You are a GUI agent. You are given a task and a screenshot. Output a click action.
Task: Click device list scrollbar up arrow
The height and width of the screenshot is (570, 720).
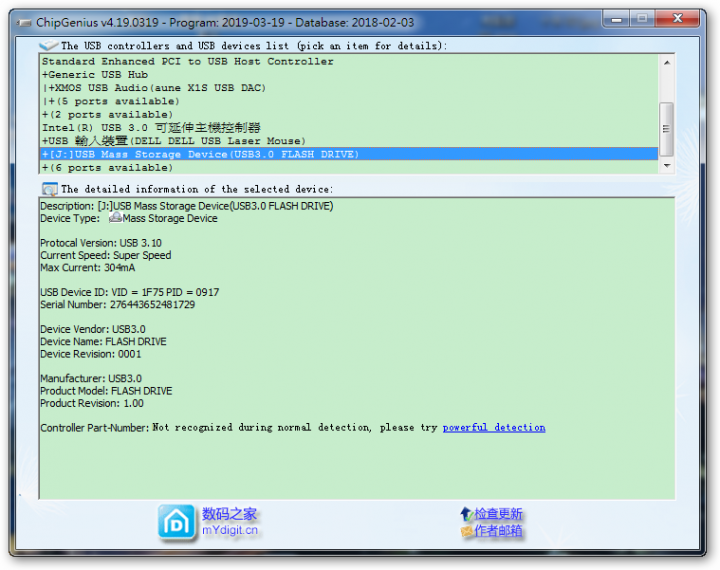tap(667, 62)
